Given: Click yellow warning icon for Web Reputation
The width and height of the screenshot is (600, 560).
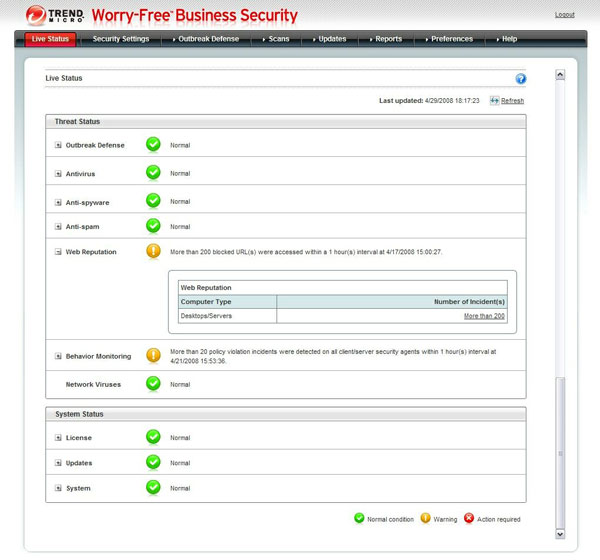Looking at the screenshot, I should (x=153, y=251).
